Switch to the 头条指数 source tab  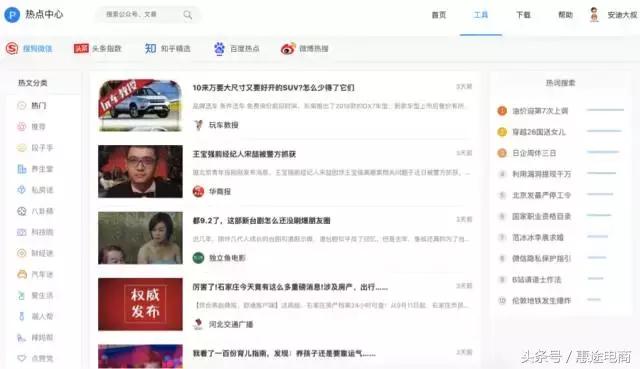98,49
